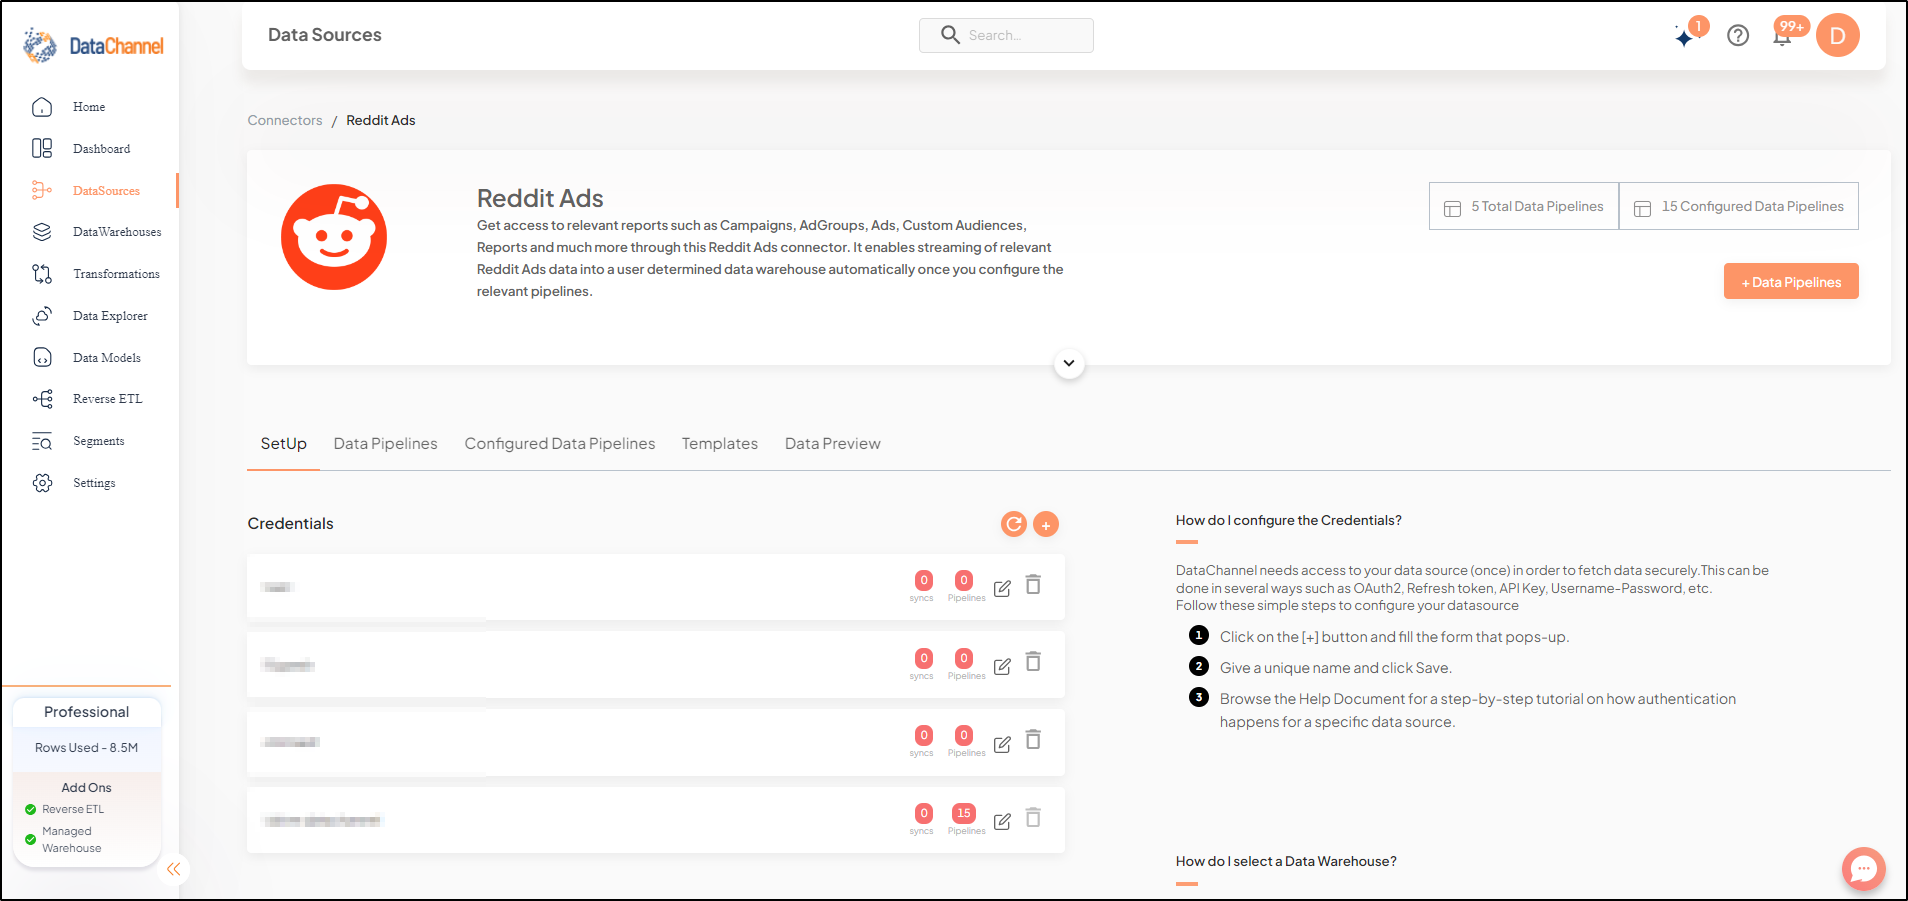1908x901 pixels.
Task: Click the Credentials section heading
Action: click(291, 524)
